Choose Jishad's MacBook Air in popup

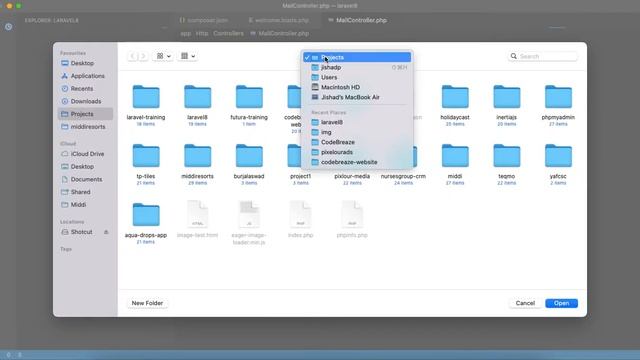(357, 97)
